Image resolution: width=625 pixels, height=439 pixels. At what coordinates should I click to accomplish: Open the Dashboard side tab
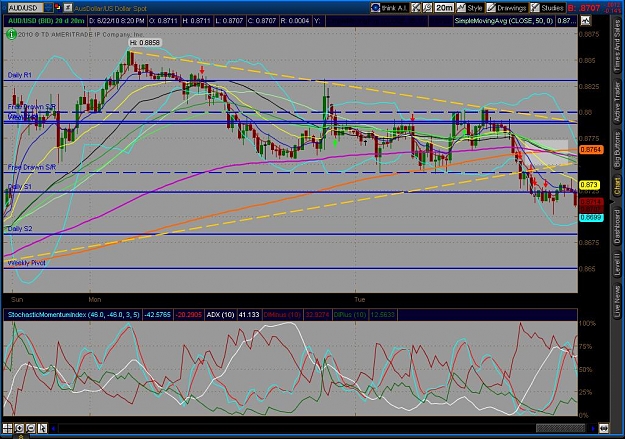[x=617, y=225]
